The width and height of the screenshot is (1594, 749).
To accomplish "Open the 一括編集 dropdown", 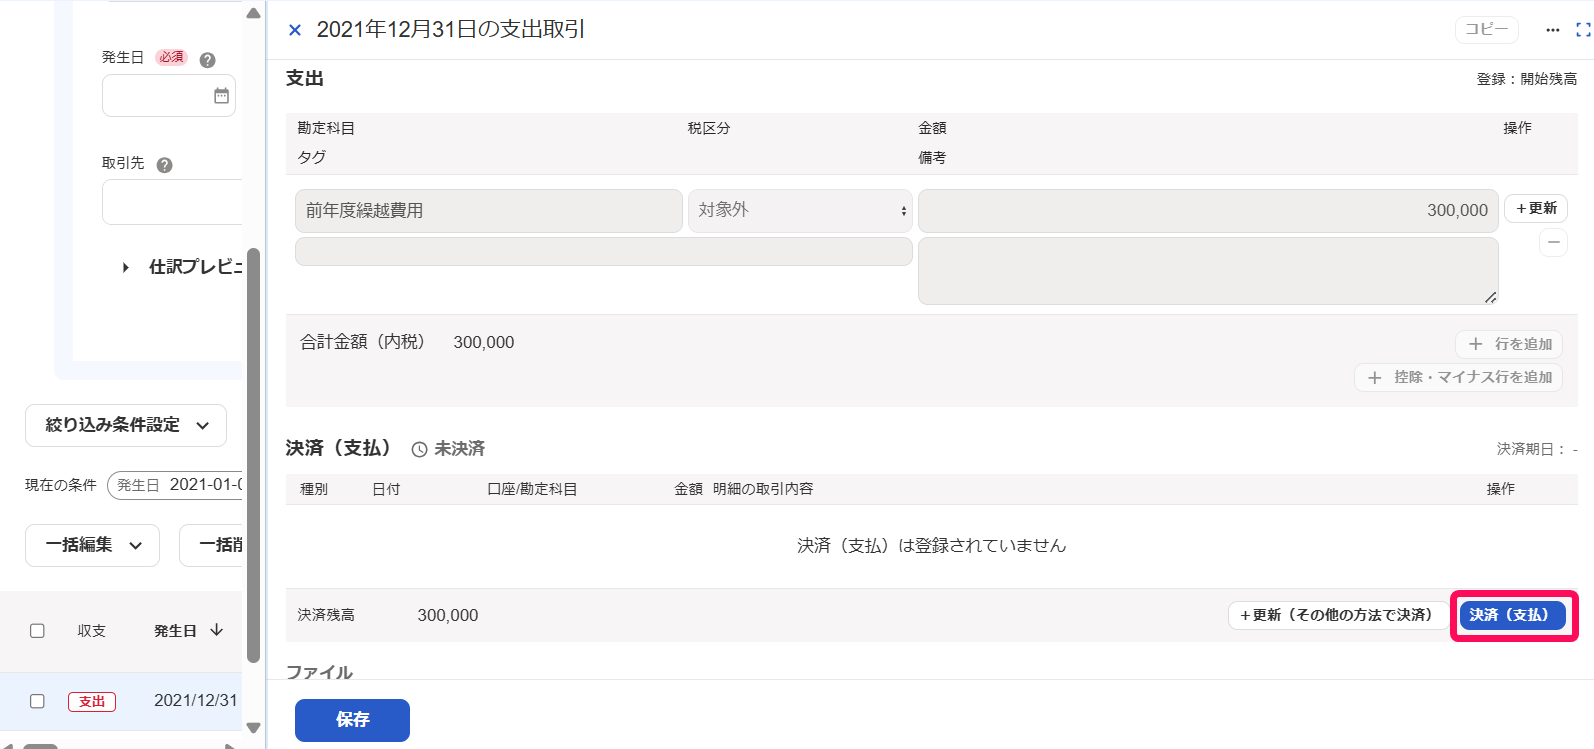I will pos(92,545).
